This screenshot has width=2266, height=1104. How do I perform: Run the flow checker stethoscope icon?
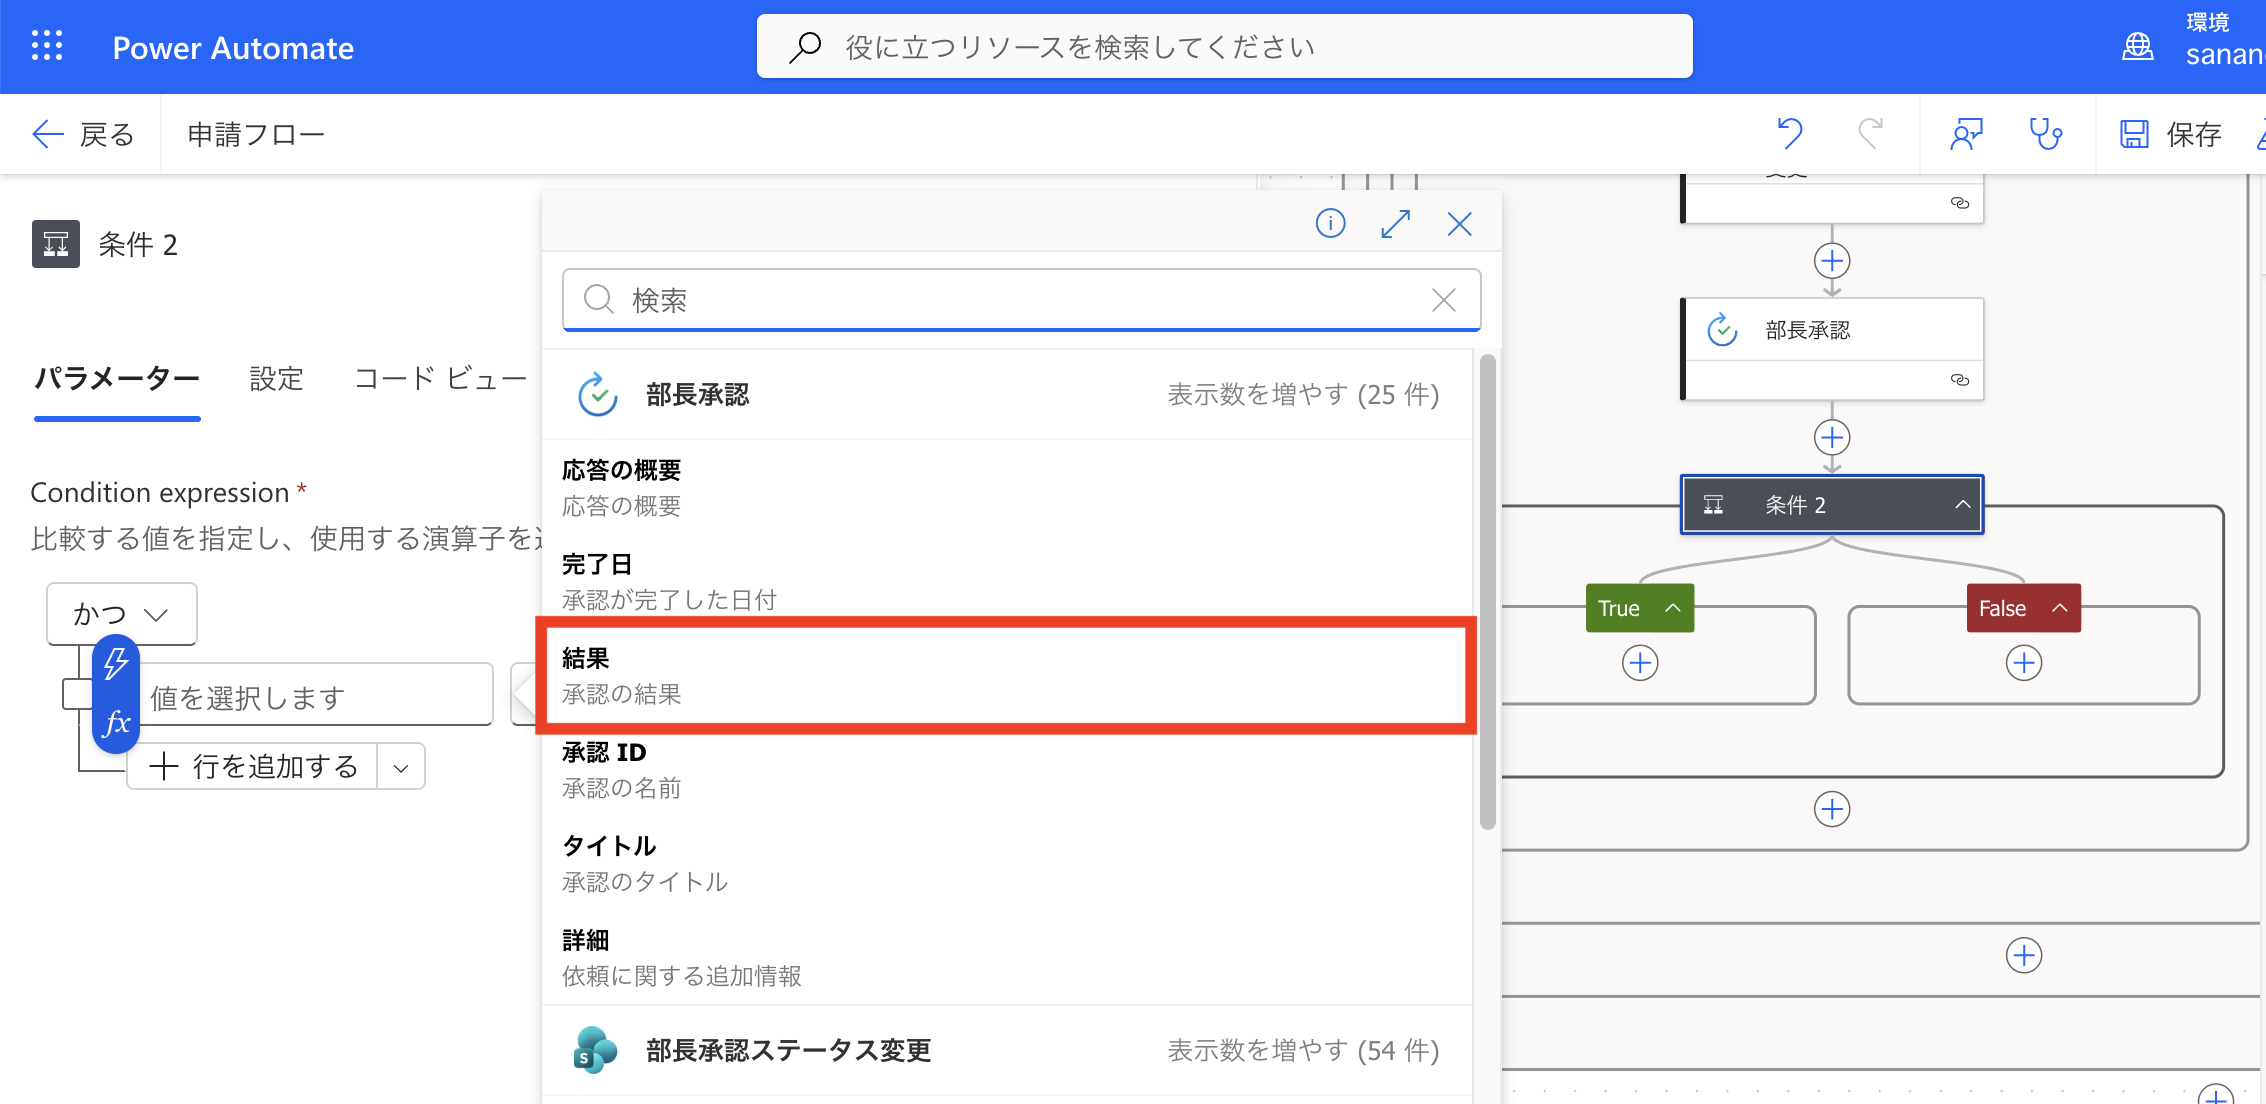(x=2046, y=134)
